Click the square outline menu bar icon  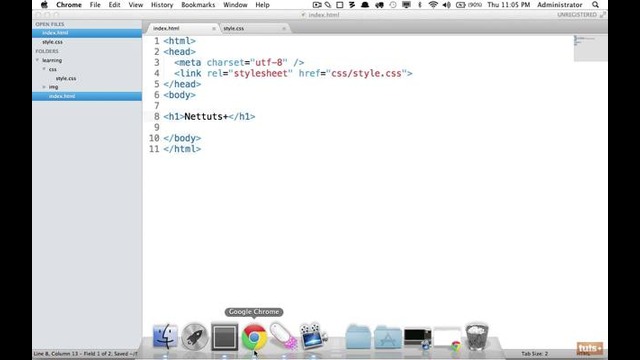pyautogui.click(x=340, y=5)
